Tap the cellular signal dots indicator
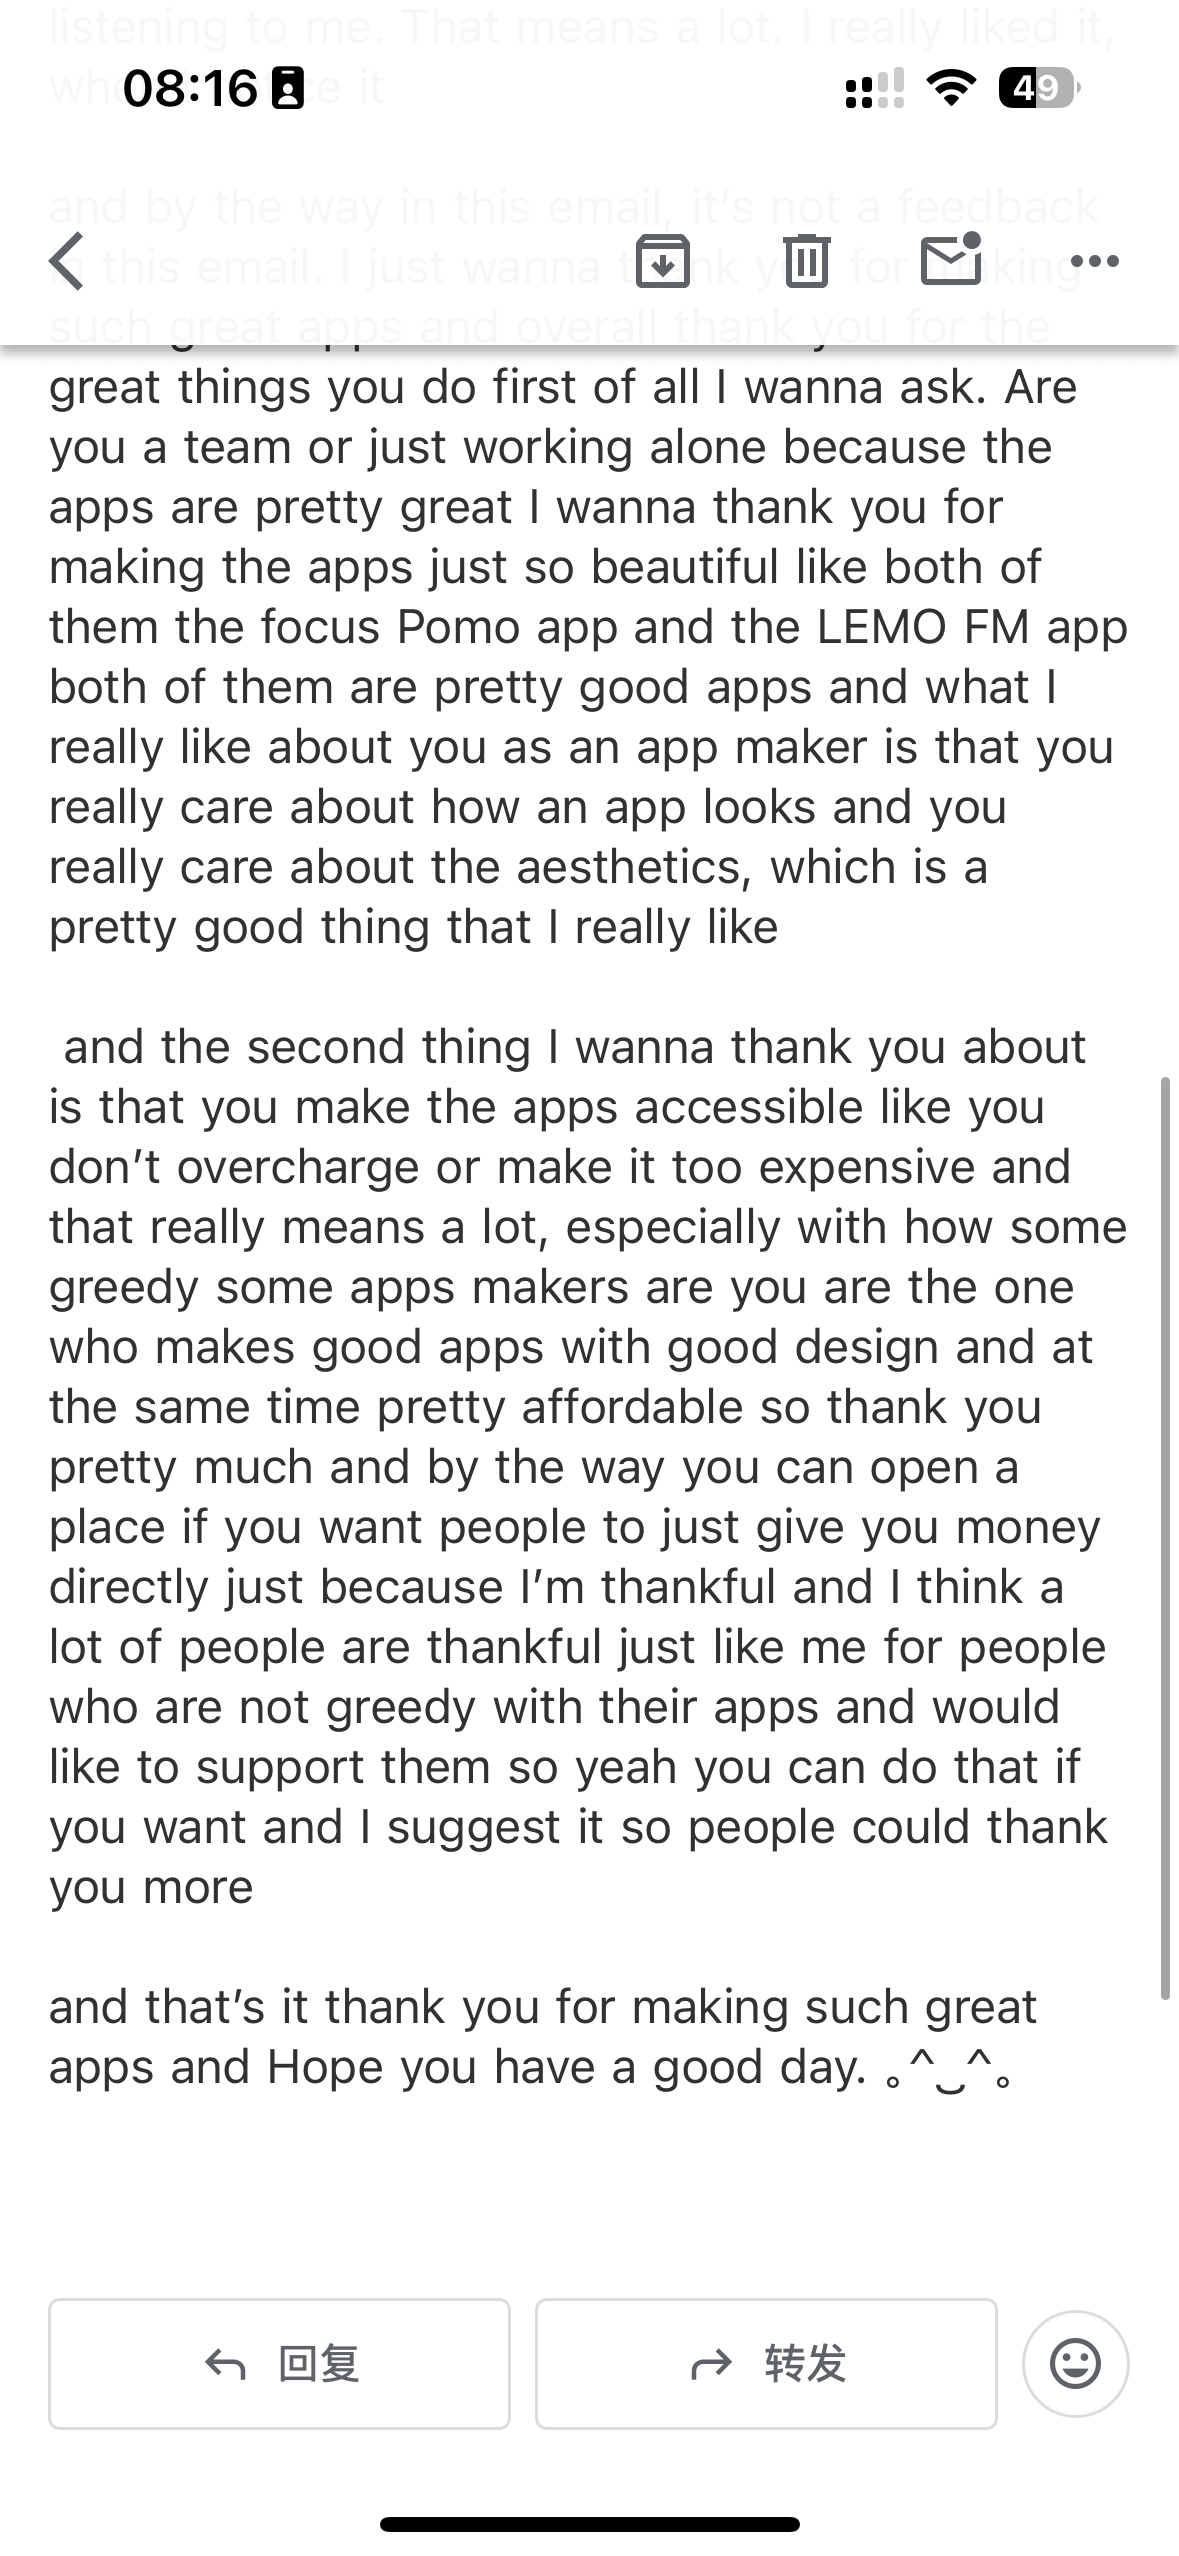The image size is (1179, 2556). pyautogui.click(x=875, y=89)
